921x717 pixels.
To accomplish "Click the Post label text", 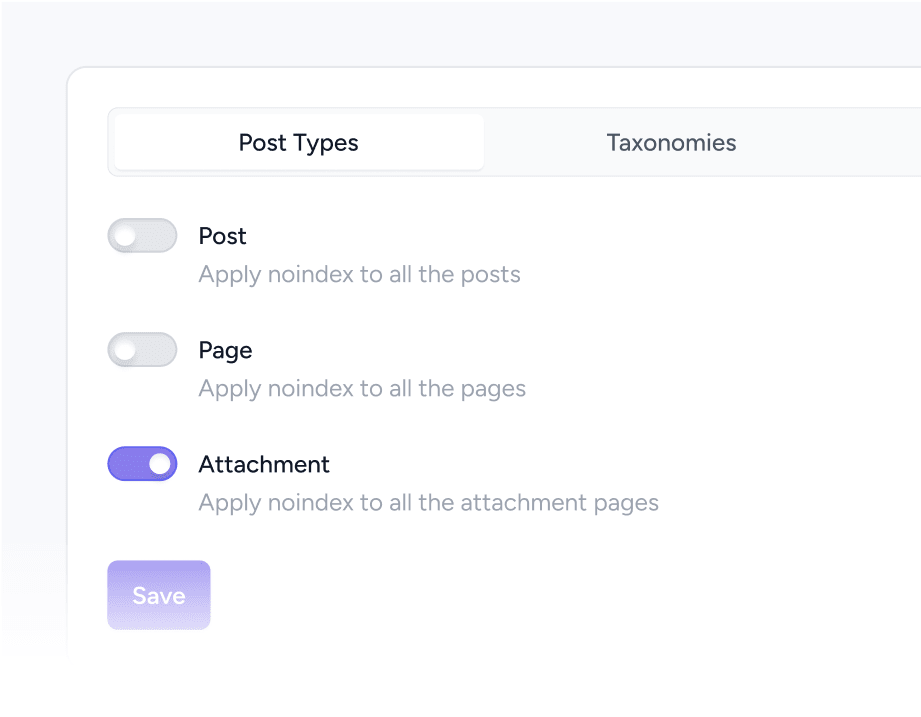I will point(222,235).
